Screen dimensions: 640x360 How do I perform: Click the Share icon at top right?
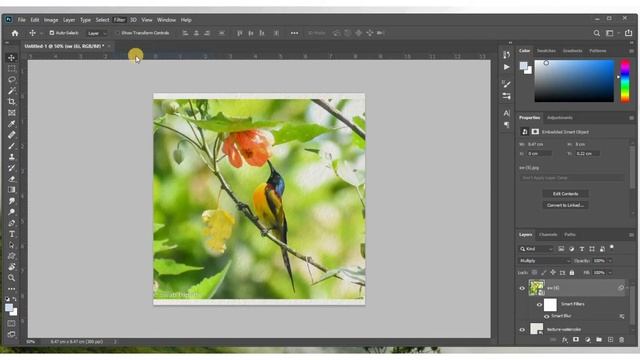pos(628,33)
